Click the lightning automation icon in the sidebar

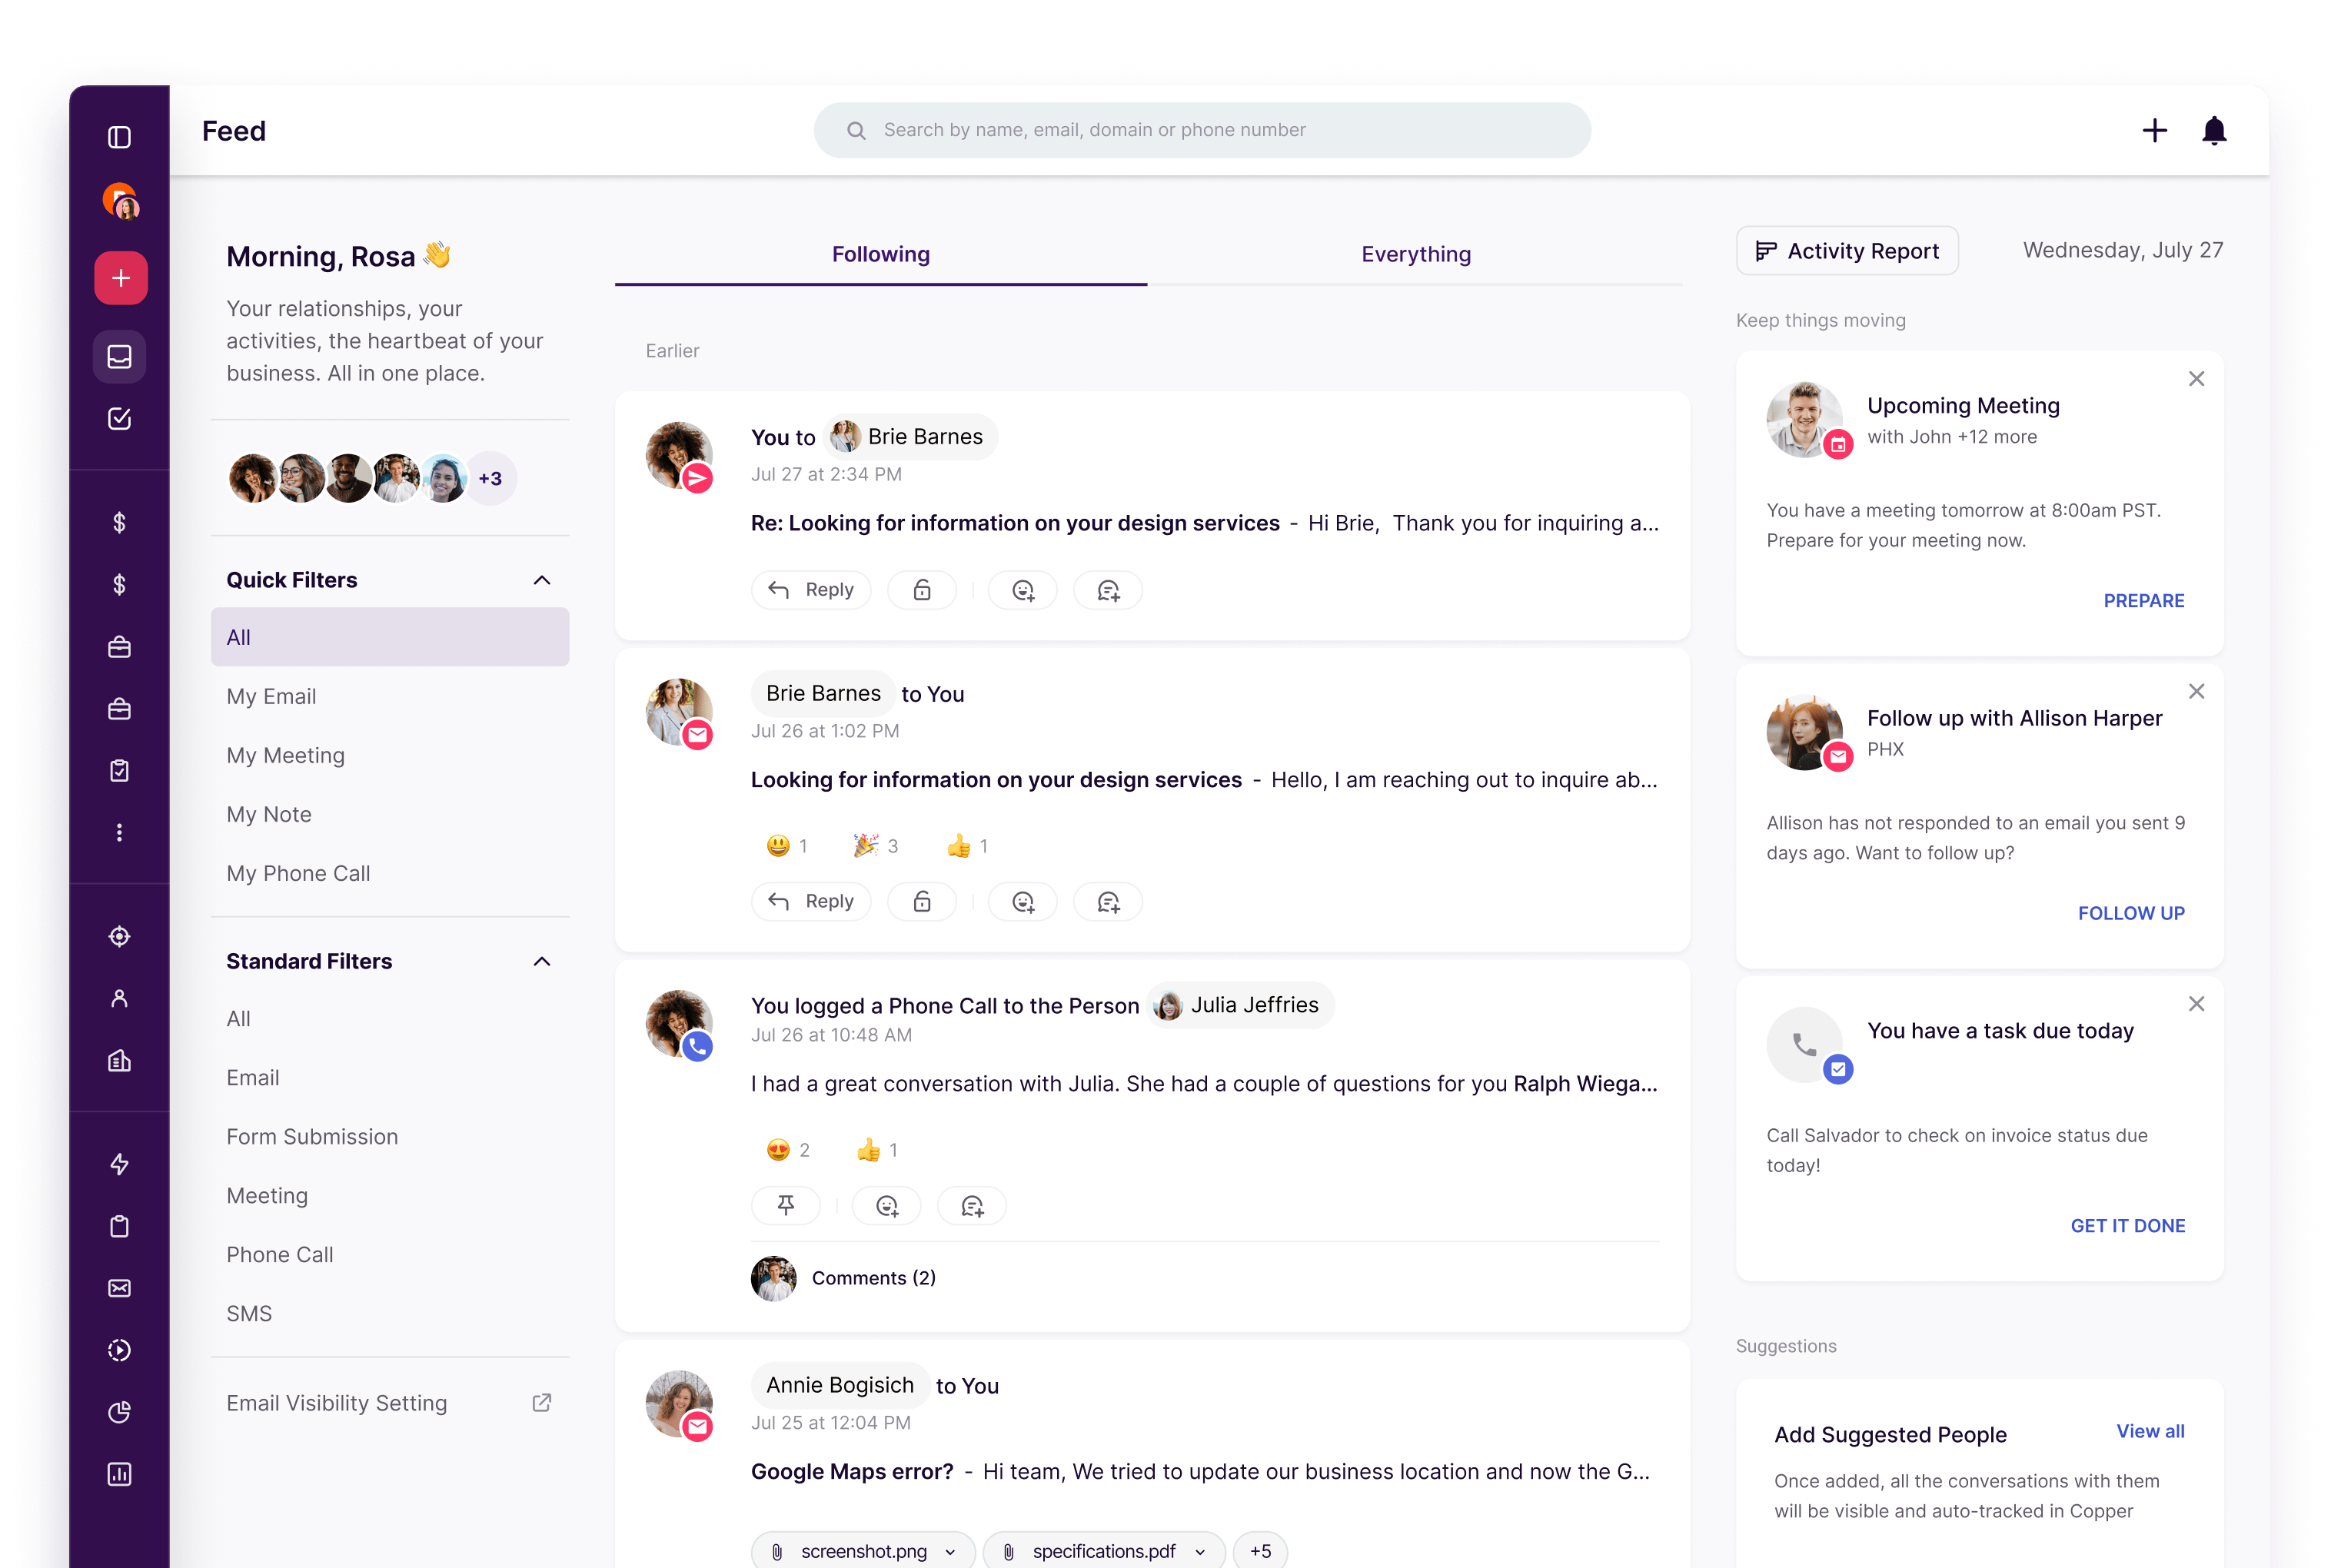(x=119, y=1164)
